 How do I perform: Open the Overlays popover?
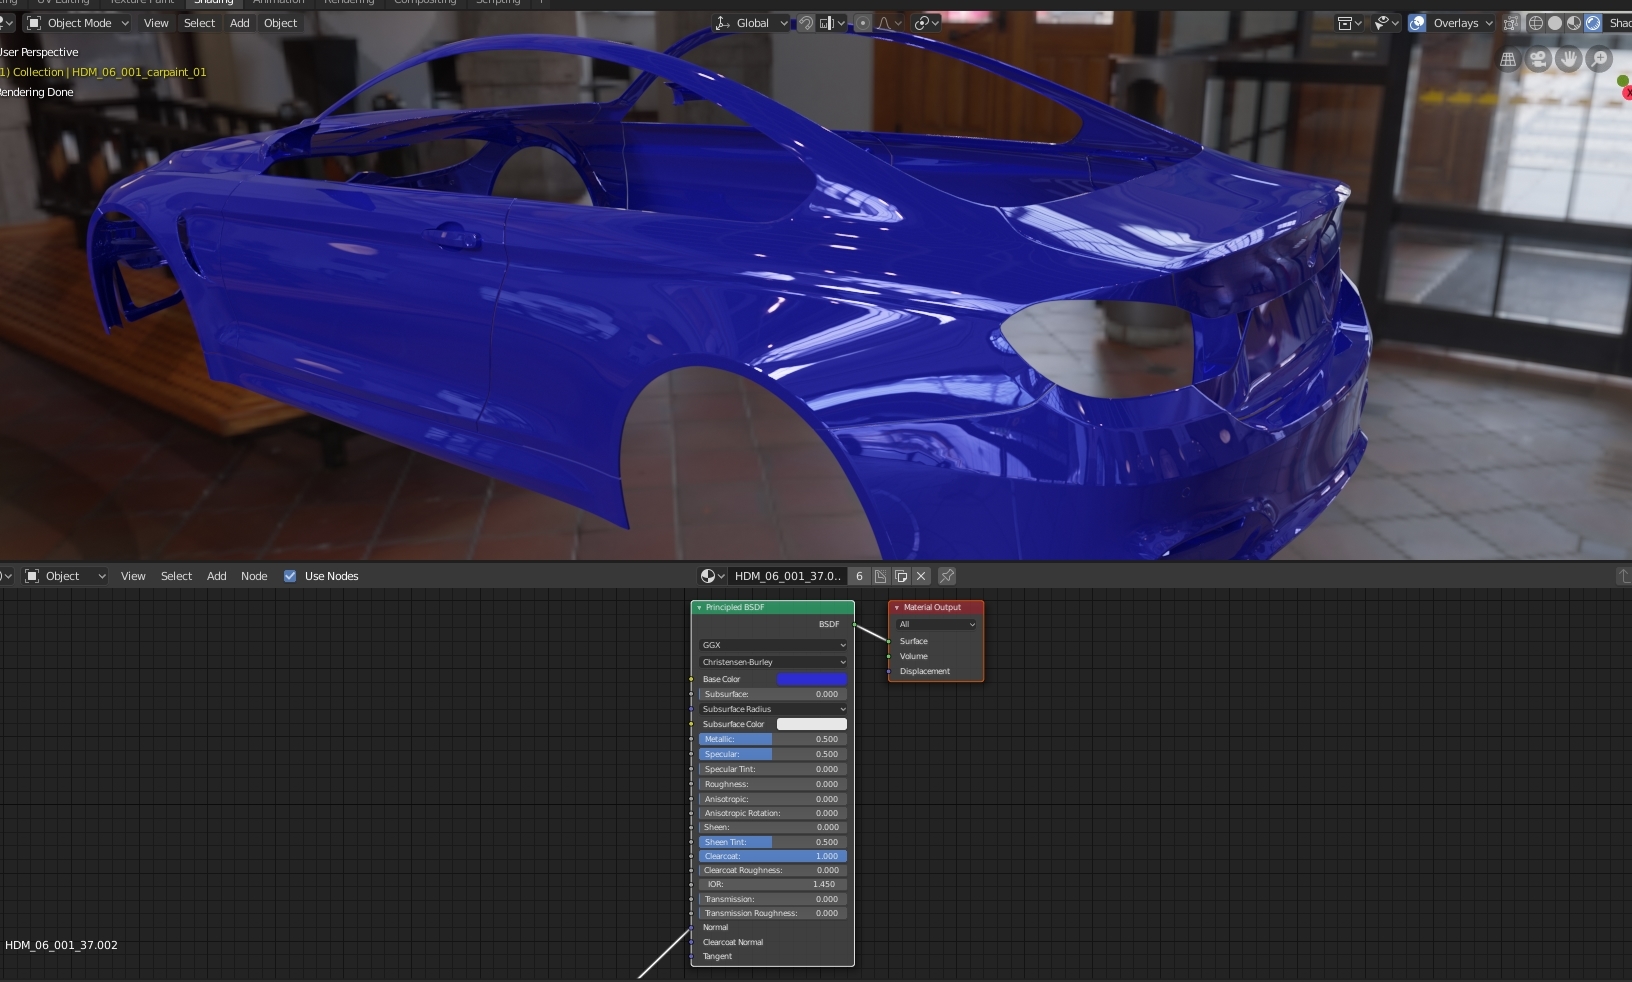point(1460,22)
